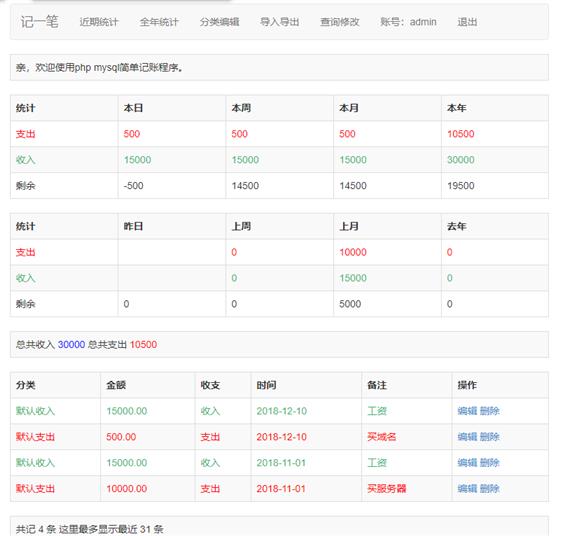The width and height of the screenshot is (569, 536).
Task: Open the 近期统计 menu item
Action: pos(99,22)
